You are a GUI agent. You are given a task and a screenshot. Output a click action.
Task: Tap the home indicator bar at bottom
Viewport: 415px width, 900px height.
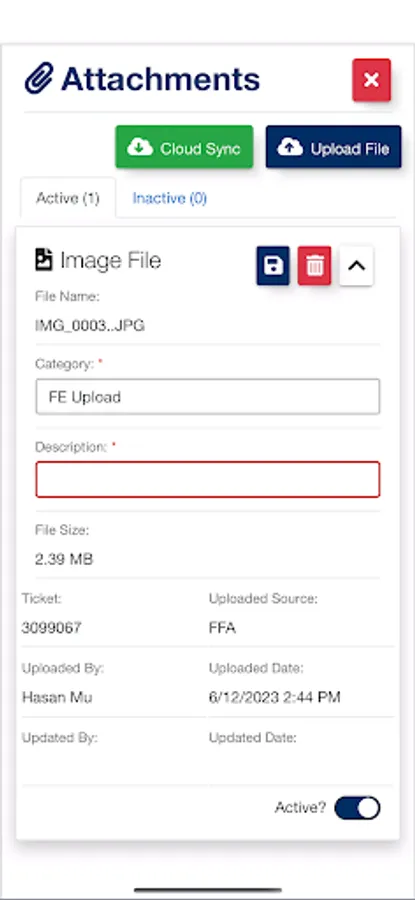pos(208,890)
